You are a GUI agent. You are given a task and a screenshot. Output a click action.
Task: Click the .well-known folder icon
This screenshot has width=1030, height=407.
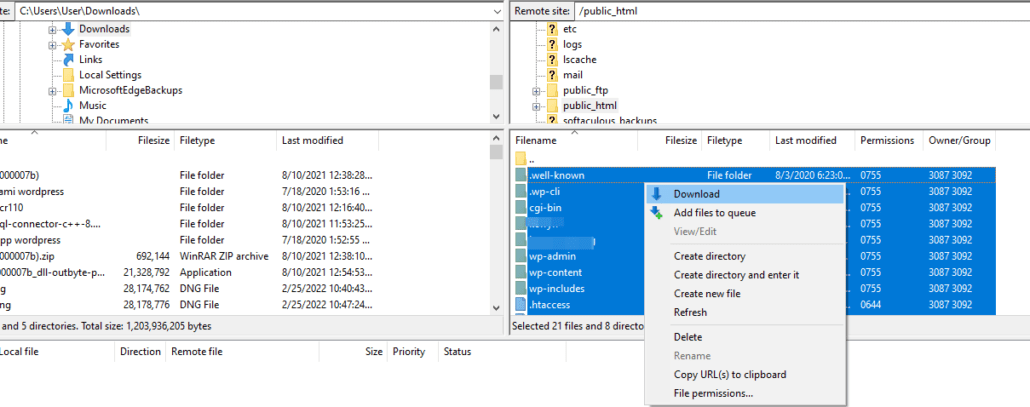(x=521, y=175)
